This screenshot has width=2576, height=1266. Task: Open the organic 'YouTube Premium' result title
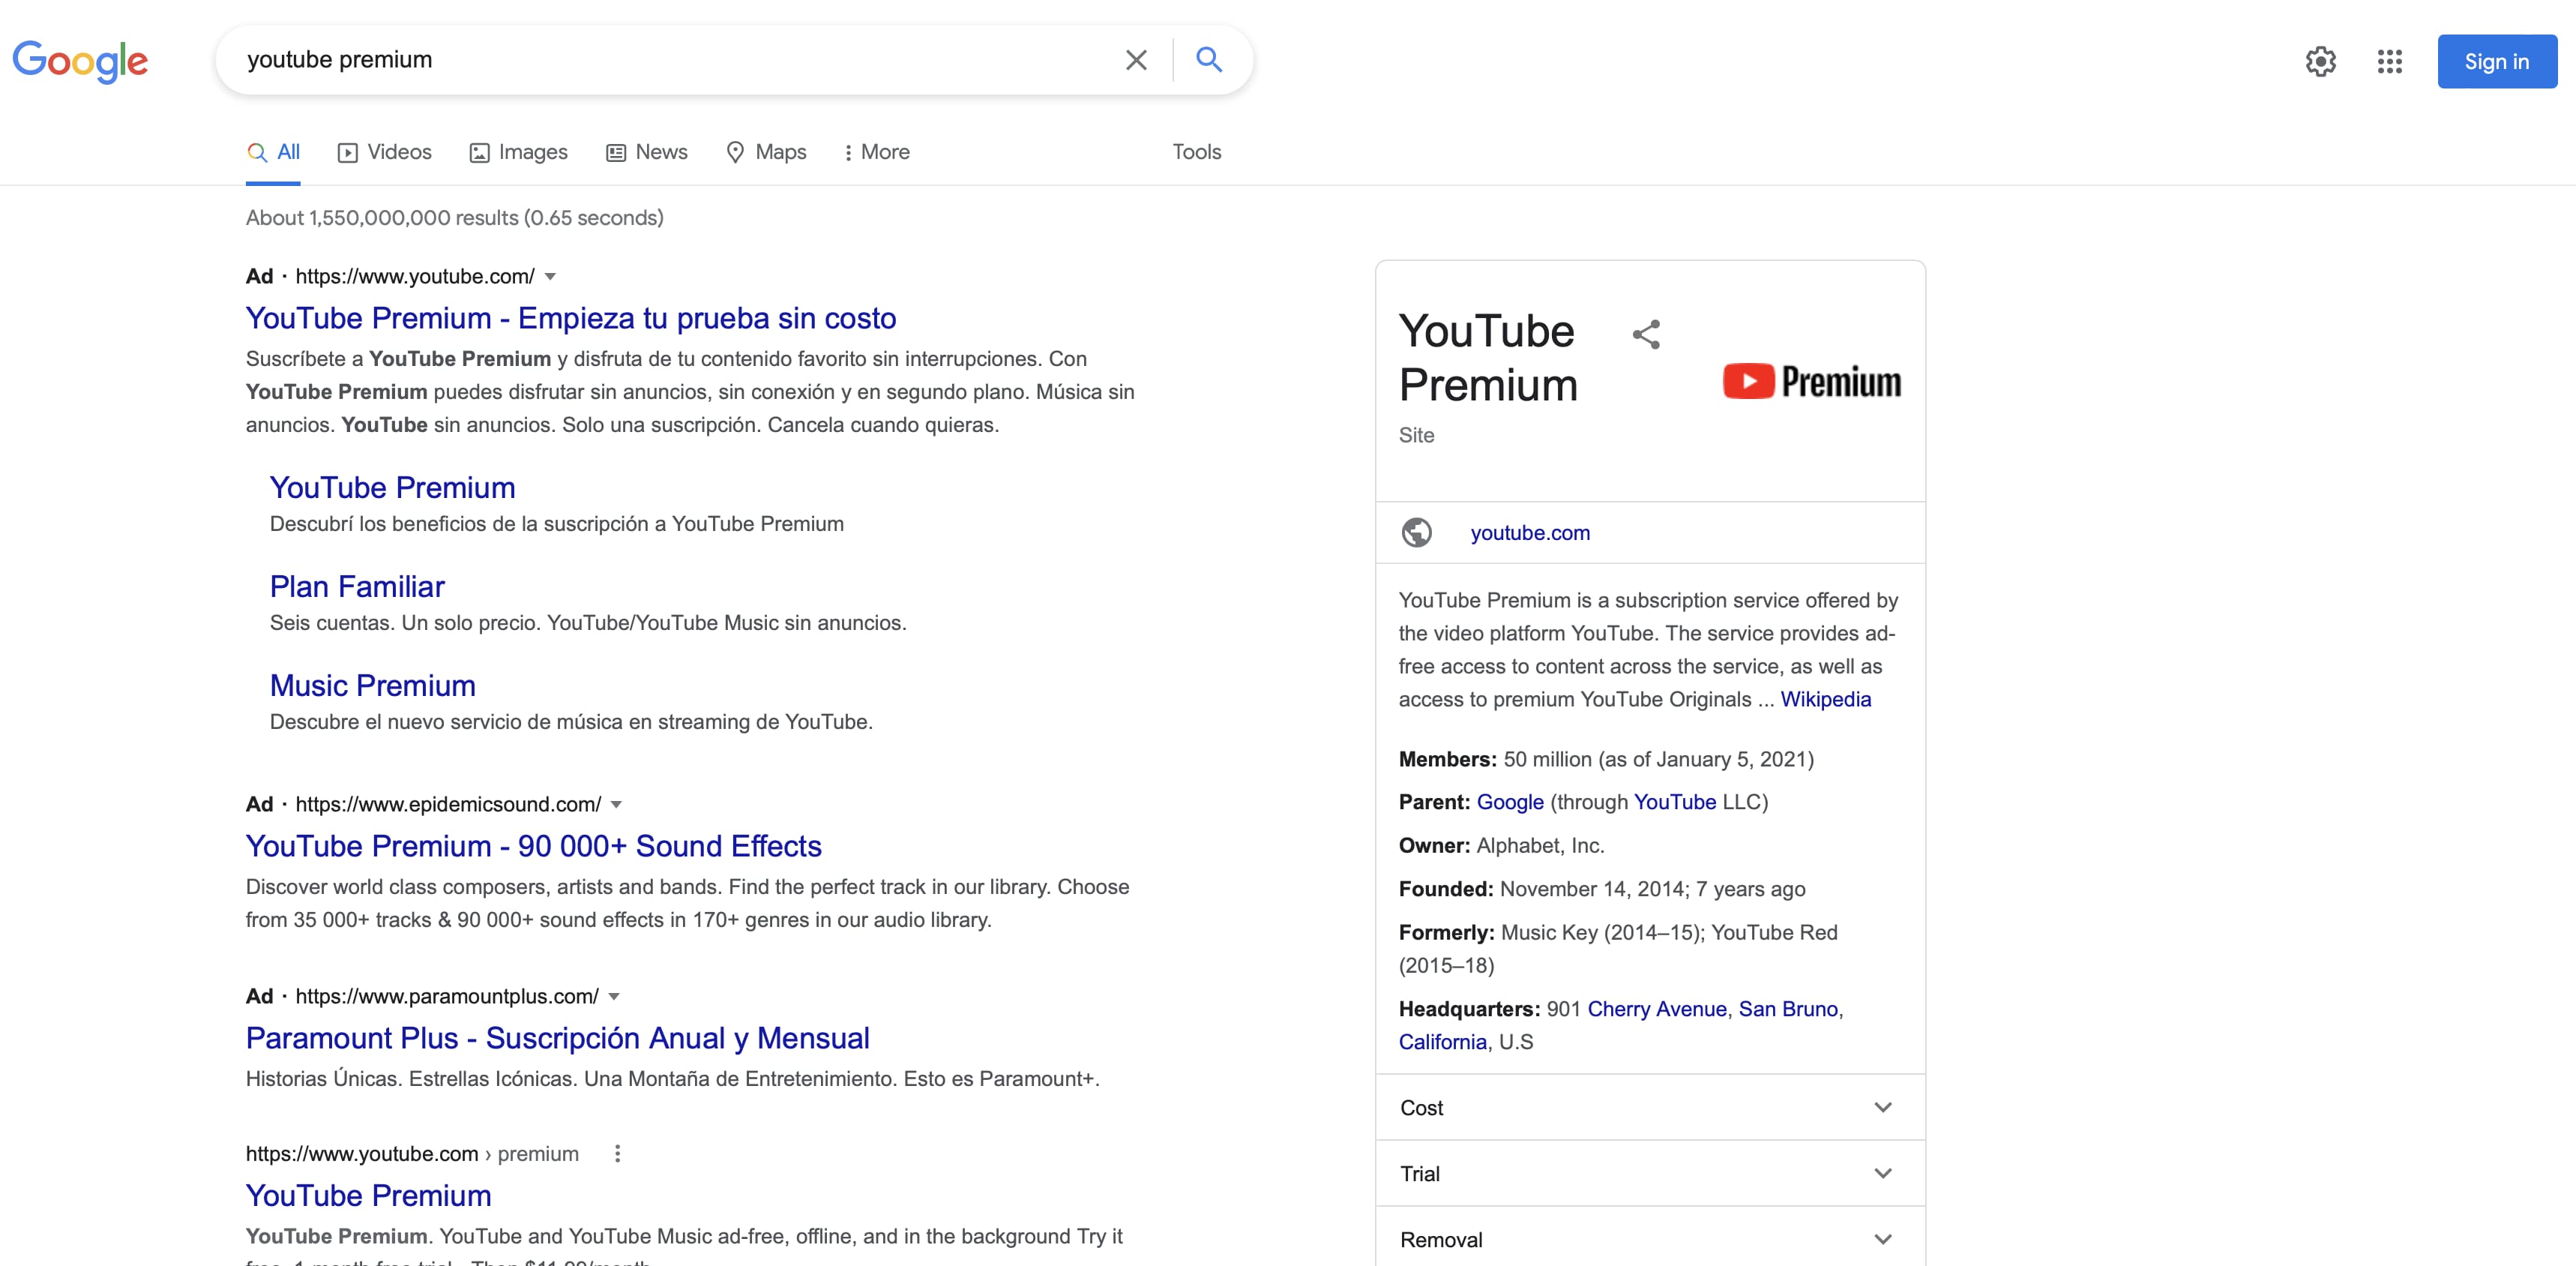coord(368,1196)
